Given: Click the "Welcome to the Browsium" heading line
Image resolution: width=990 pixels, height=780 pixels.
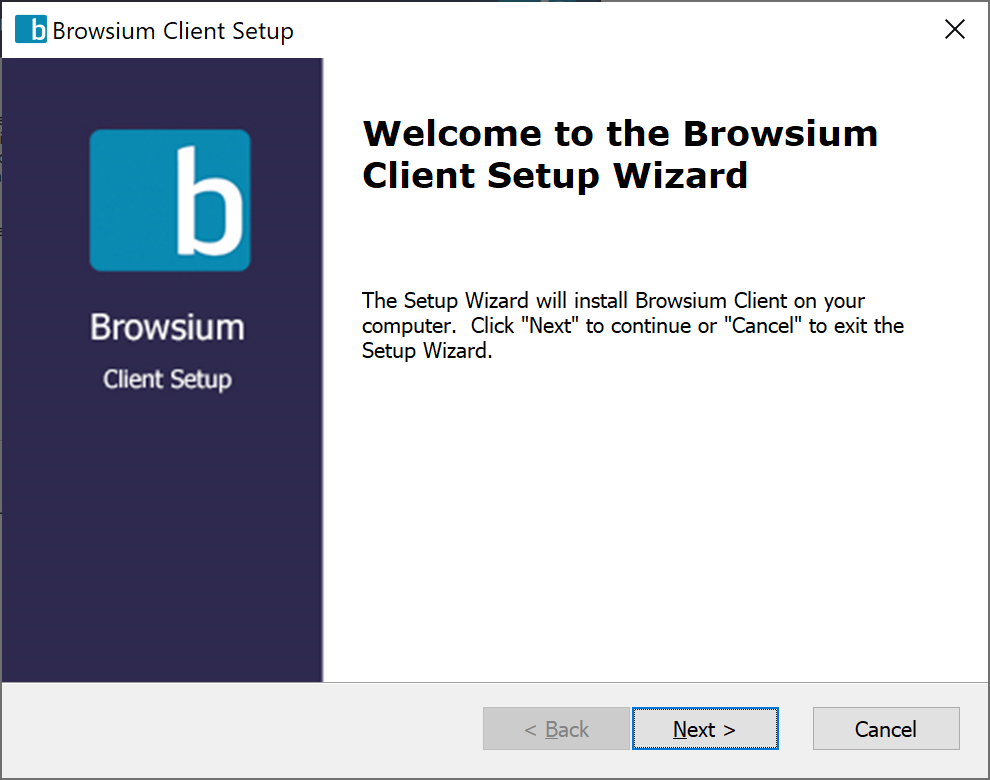Looking at the screenshot, I should coord(619,133).
